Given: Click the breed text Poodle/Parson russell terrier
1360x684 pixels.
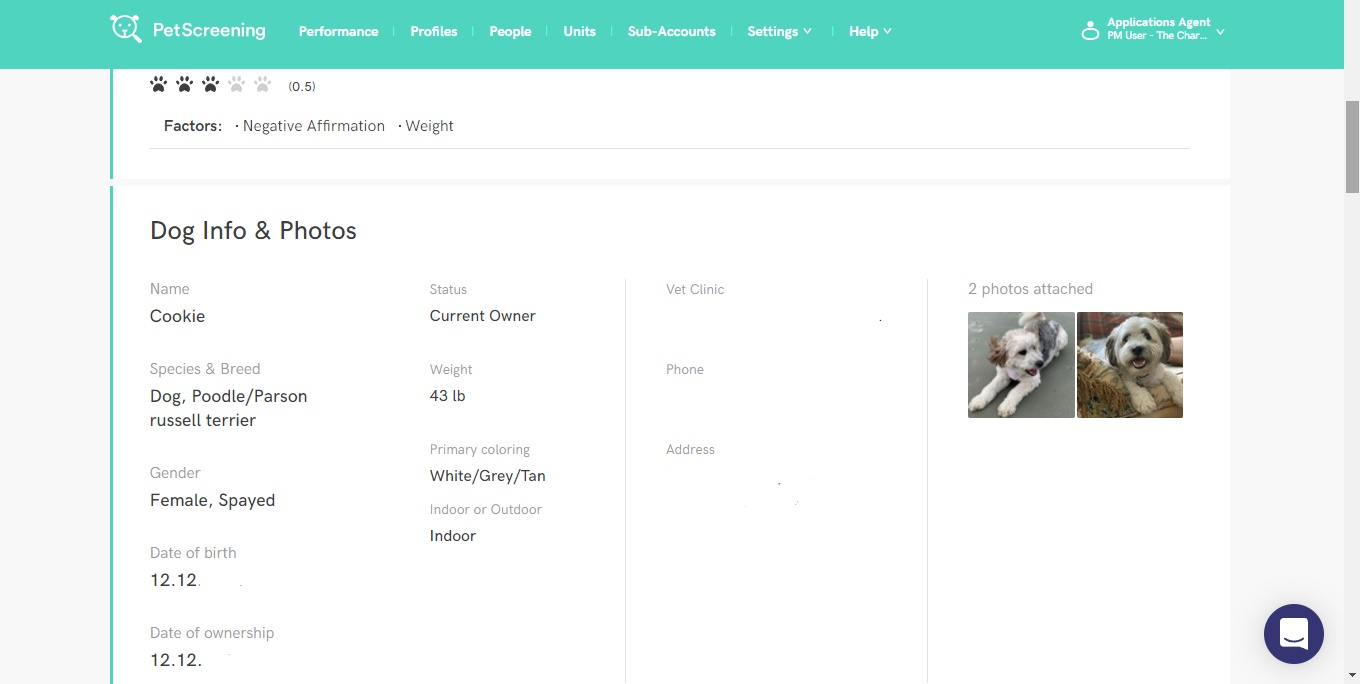Looking at the screenshot, I should (x=228, y=408).
